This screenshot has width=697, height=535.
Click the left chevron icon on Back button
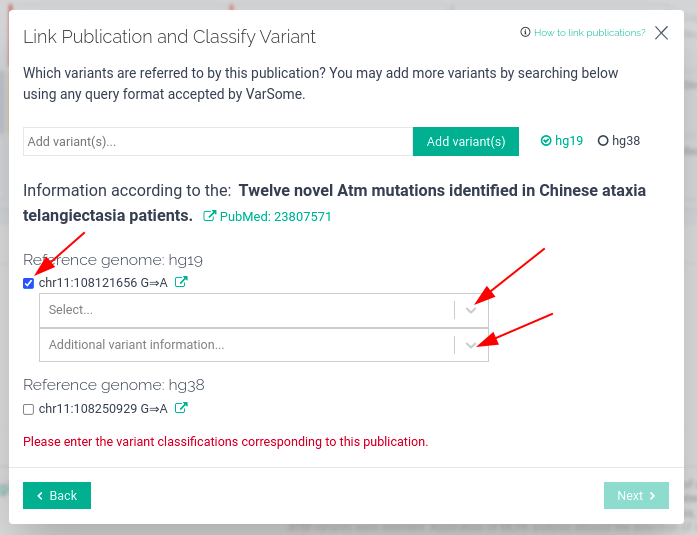(x=40, y=495)
